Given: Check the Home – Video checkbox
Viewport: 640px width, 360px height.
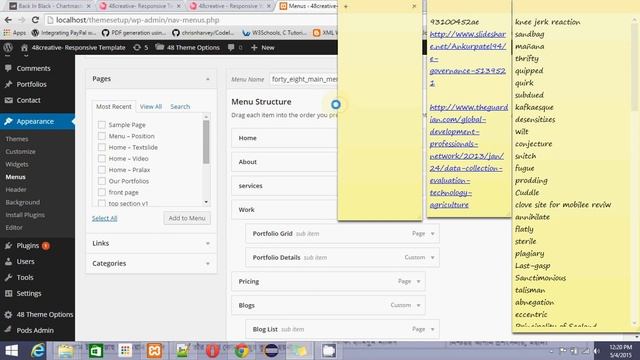Looking at the screenshot, I should (x=102, y=158).
